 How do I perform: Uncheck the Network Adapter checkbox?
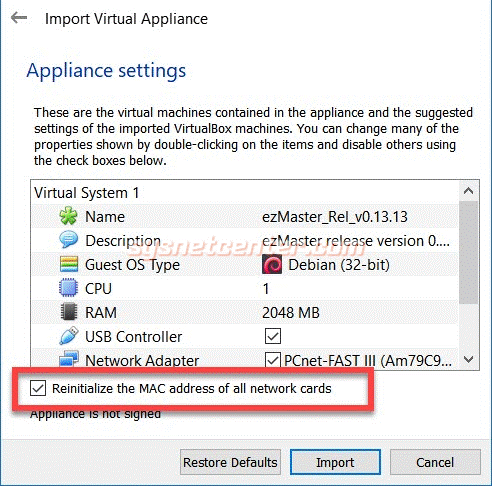[273, 360]
